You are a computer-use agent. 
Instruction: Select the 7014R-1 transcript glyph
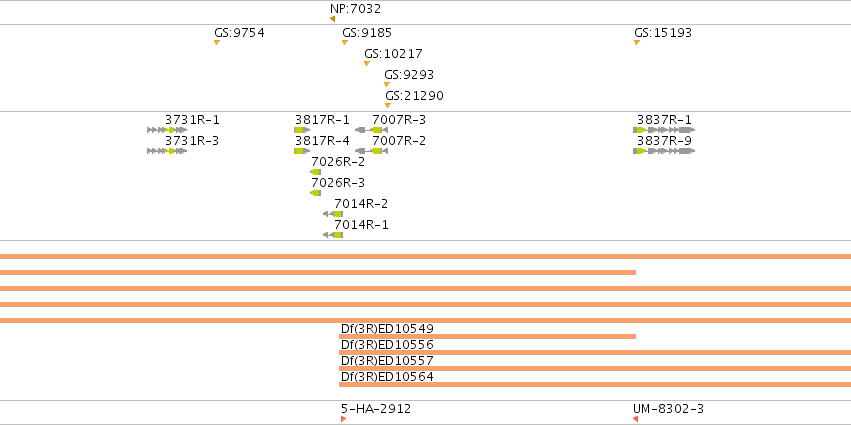pos(333,235)
